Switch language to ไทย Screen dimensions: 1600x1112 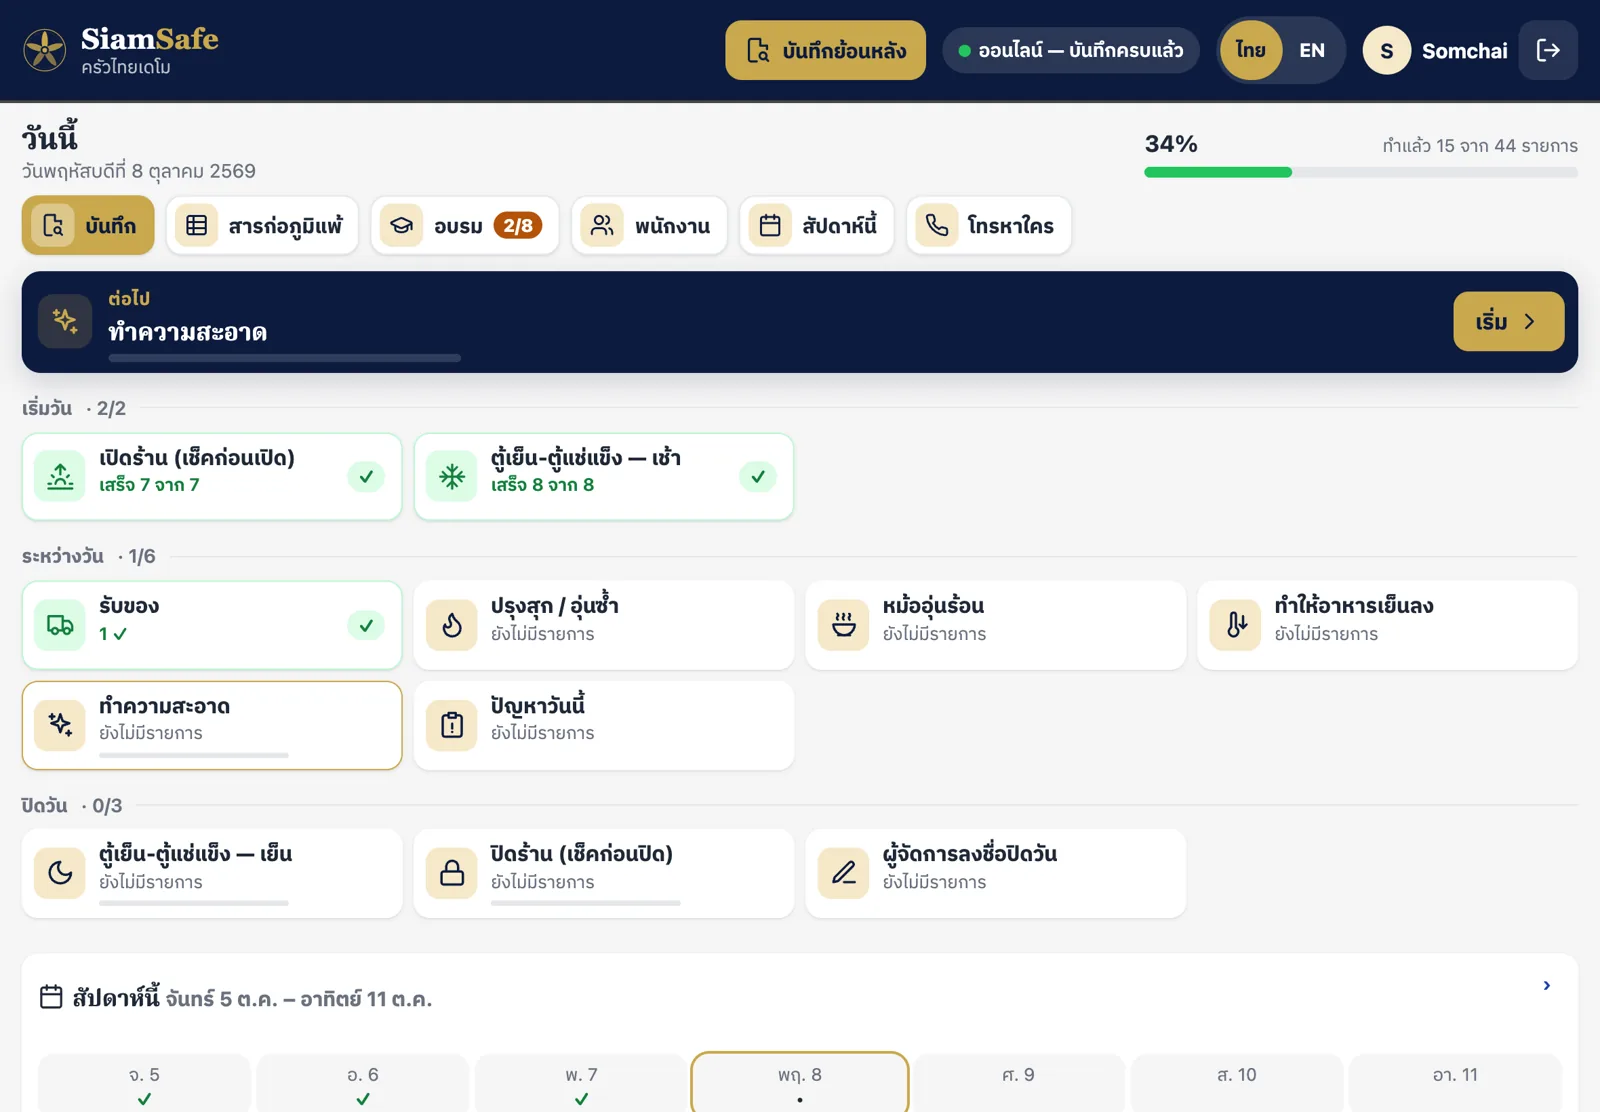pos(1251,50)
